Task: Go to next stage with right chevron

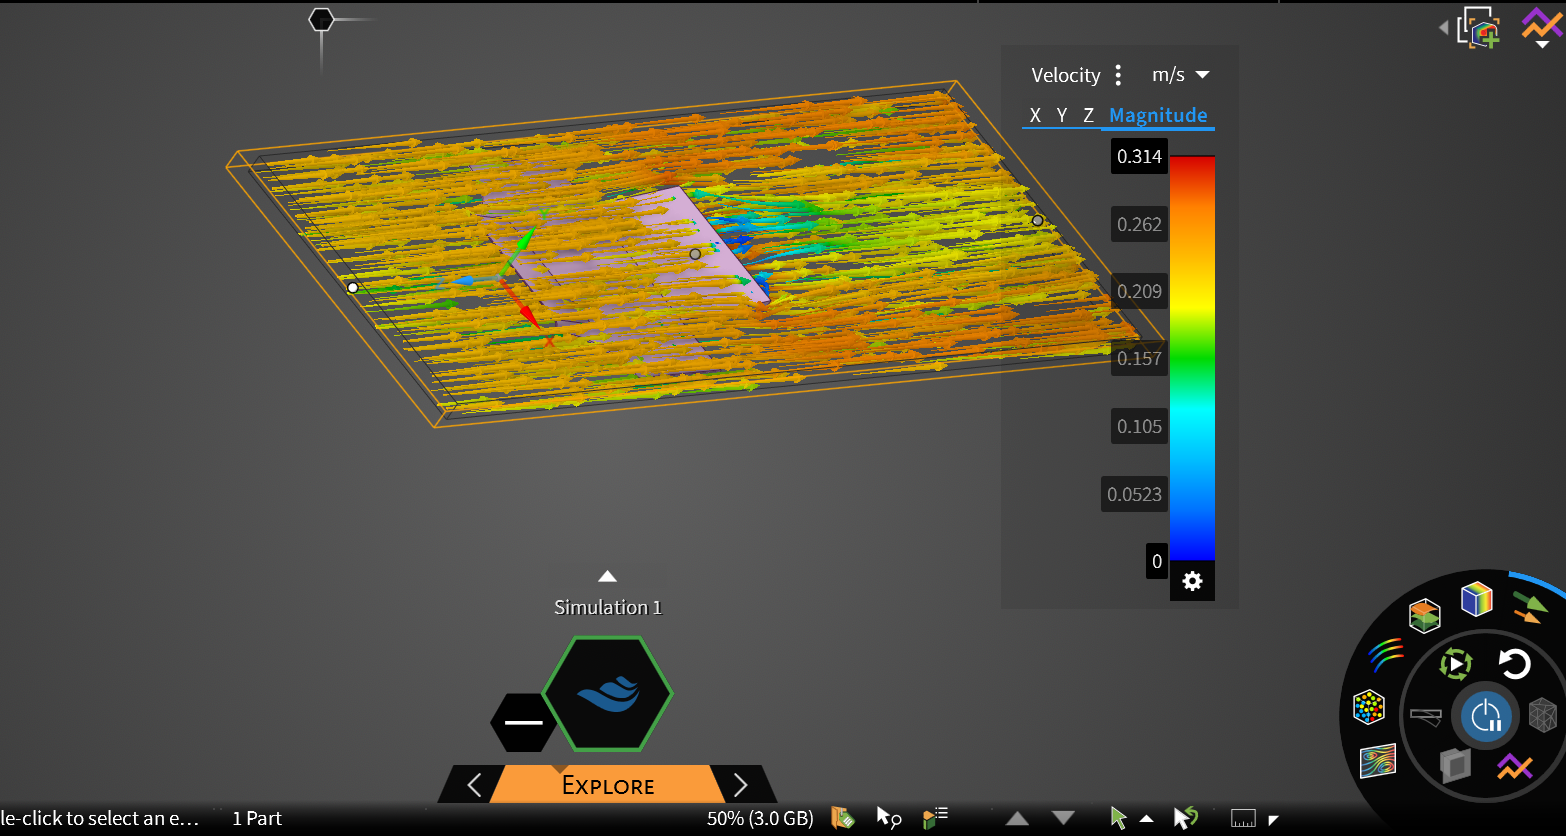Action: [x=741, y=785]
